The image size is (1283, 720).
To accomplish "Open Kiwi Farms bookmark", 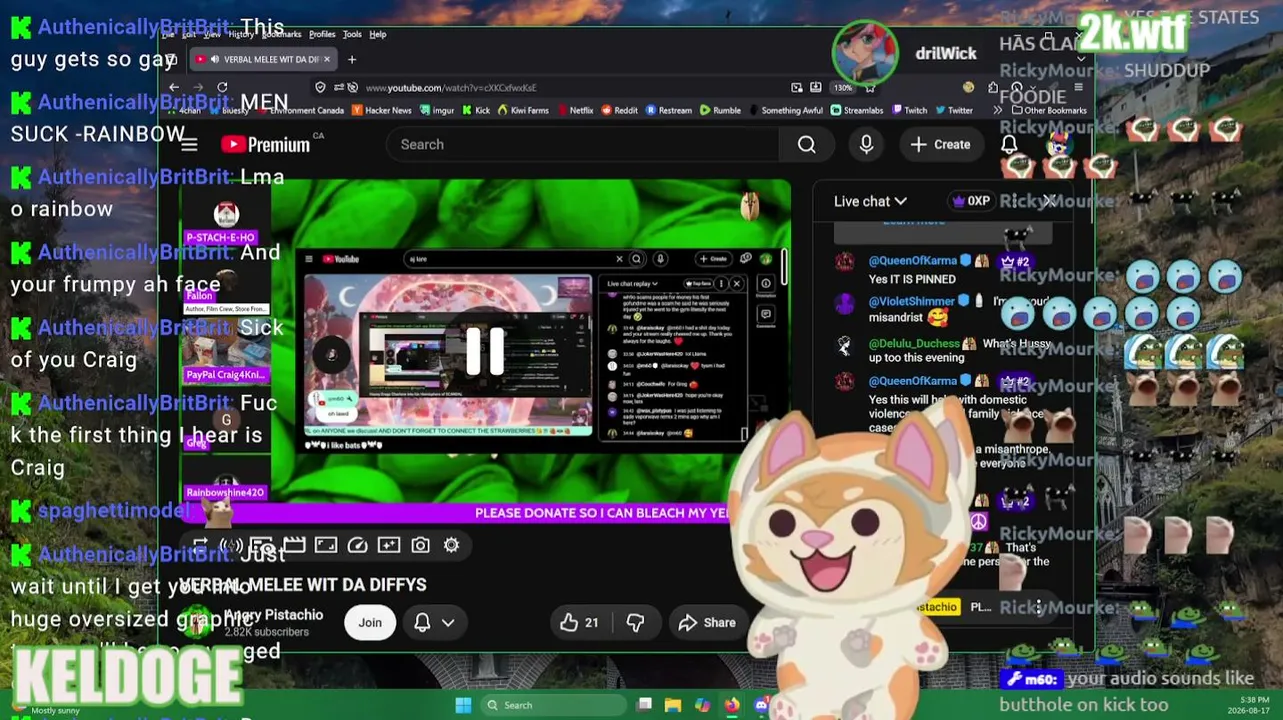I will click(x=523, y=110).
